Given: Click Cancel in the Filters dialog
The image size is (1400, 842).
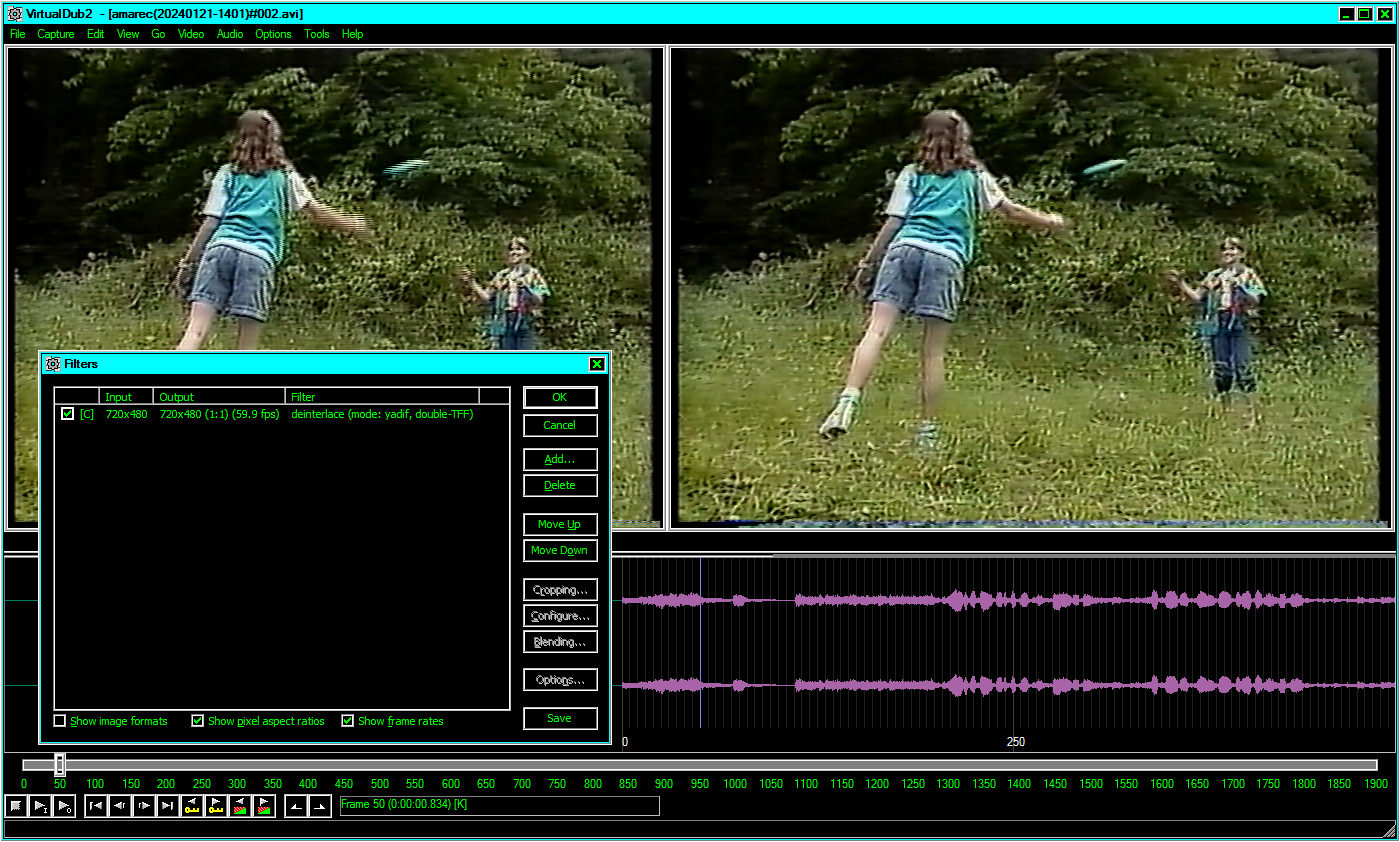Looking at the screenshot, I should point(560,426).
